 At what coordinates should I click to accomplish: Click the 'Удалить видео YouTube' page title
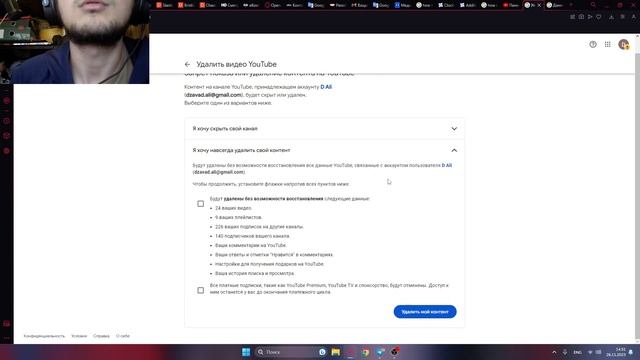236,64
